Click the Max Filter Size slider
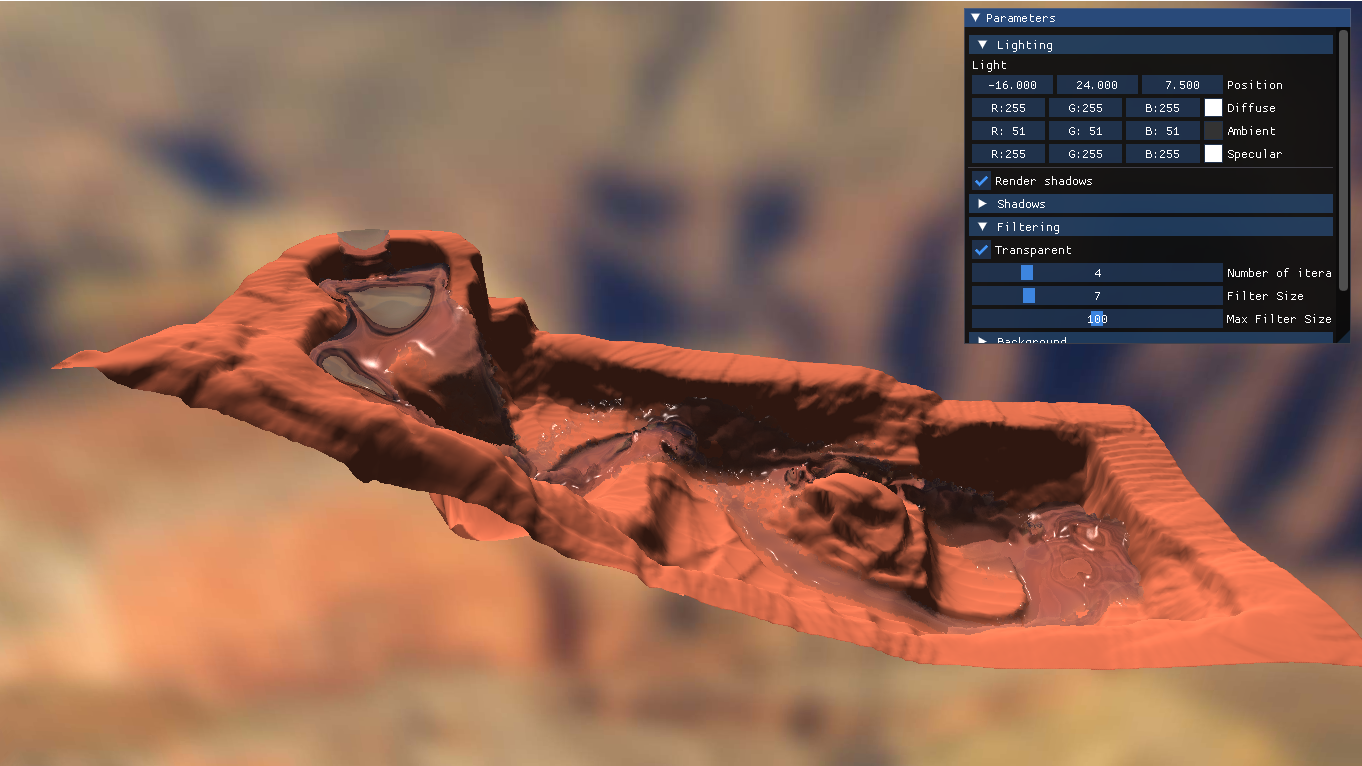The width and height of the screenshot is (1362, 766). [1097, 319]
